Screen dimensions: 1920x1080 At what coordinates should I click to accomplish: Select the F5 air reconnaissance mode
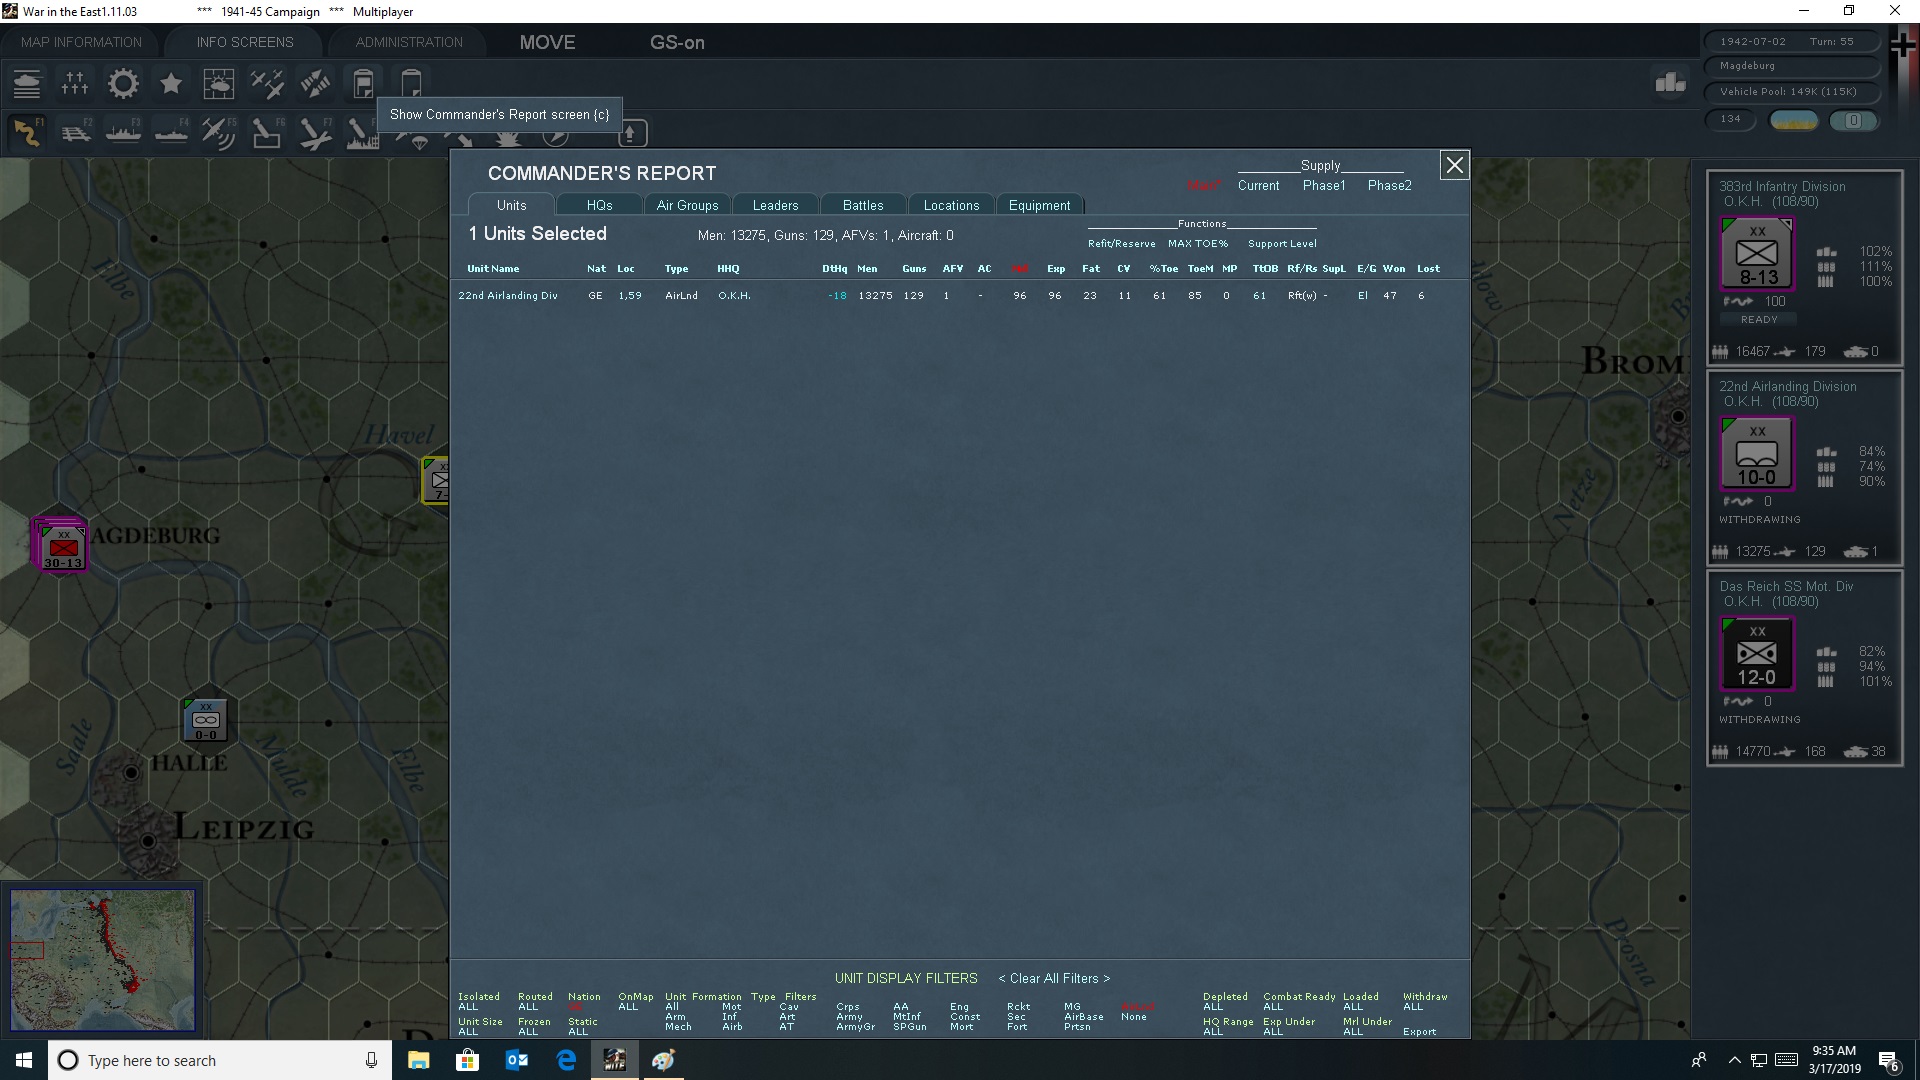click(x=219, y=132)
